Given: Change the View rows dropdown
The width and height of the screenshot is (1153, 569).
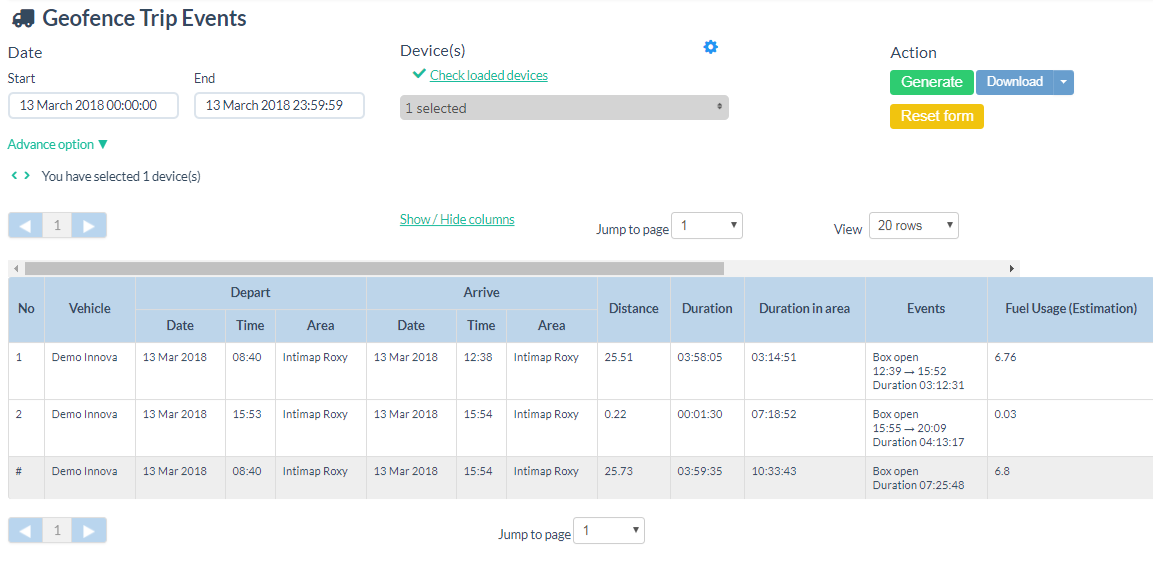Looking at the screenshot, I should click(913, 226).
